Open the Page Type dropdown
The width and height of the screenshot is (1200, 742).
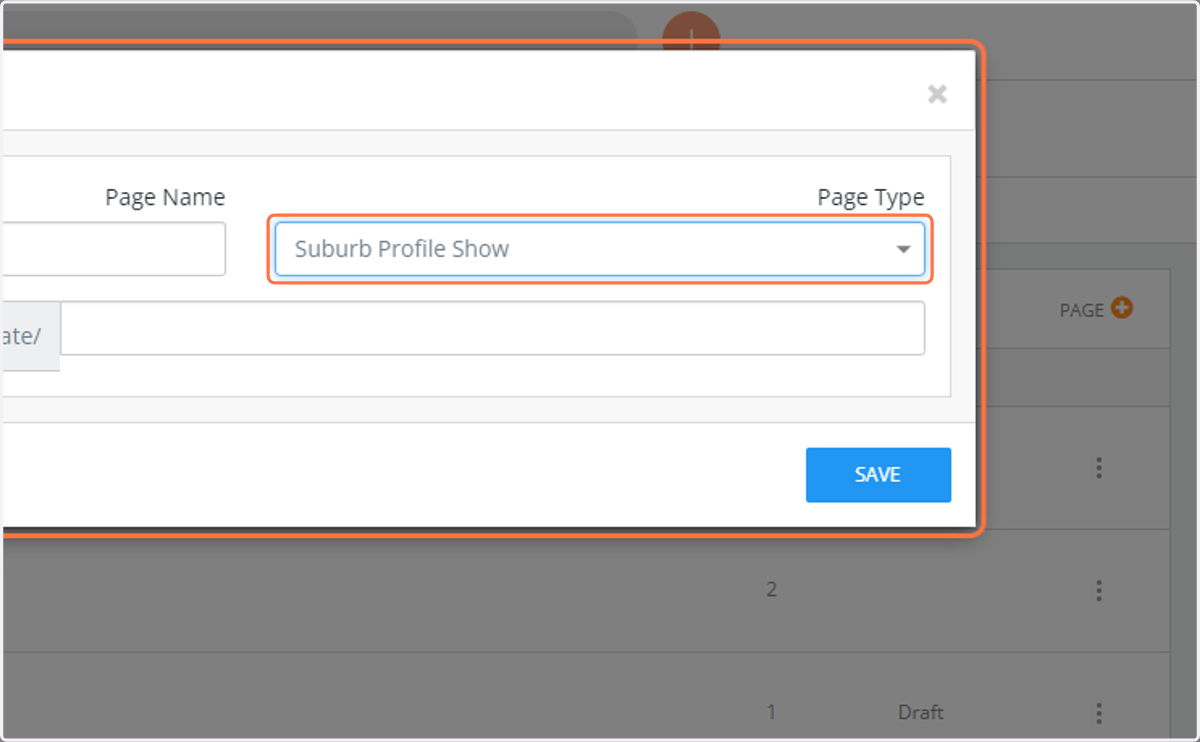pos(600,249)
